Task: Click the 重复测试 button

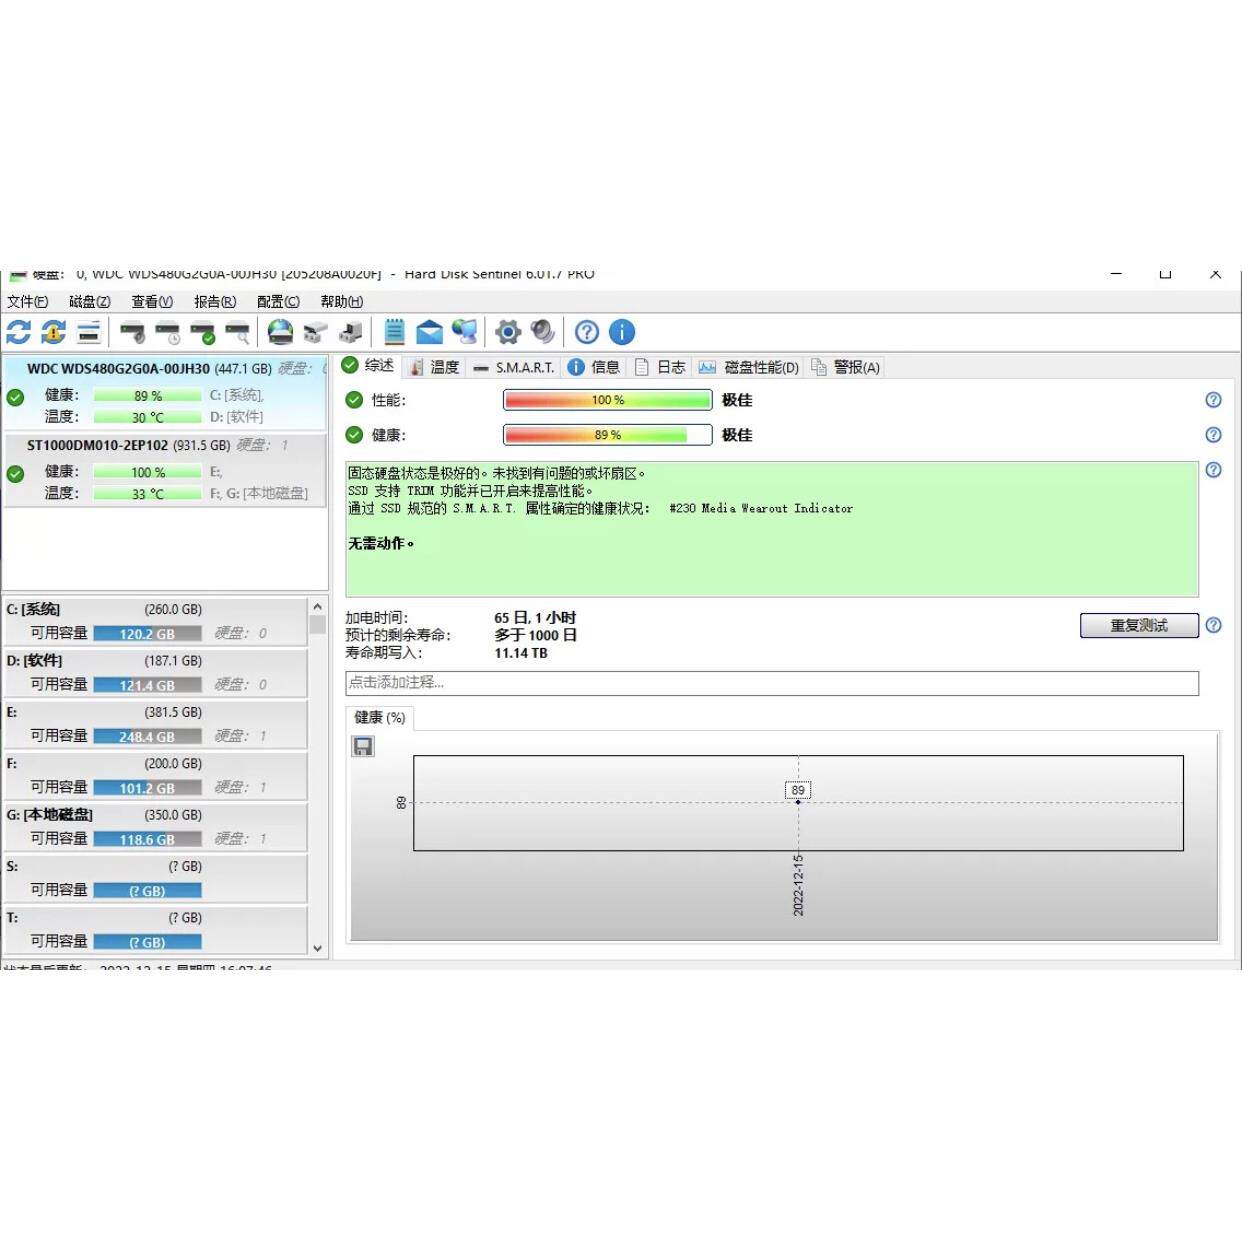Action: [x=1139, y=625]
